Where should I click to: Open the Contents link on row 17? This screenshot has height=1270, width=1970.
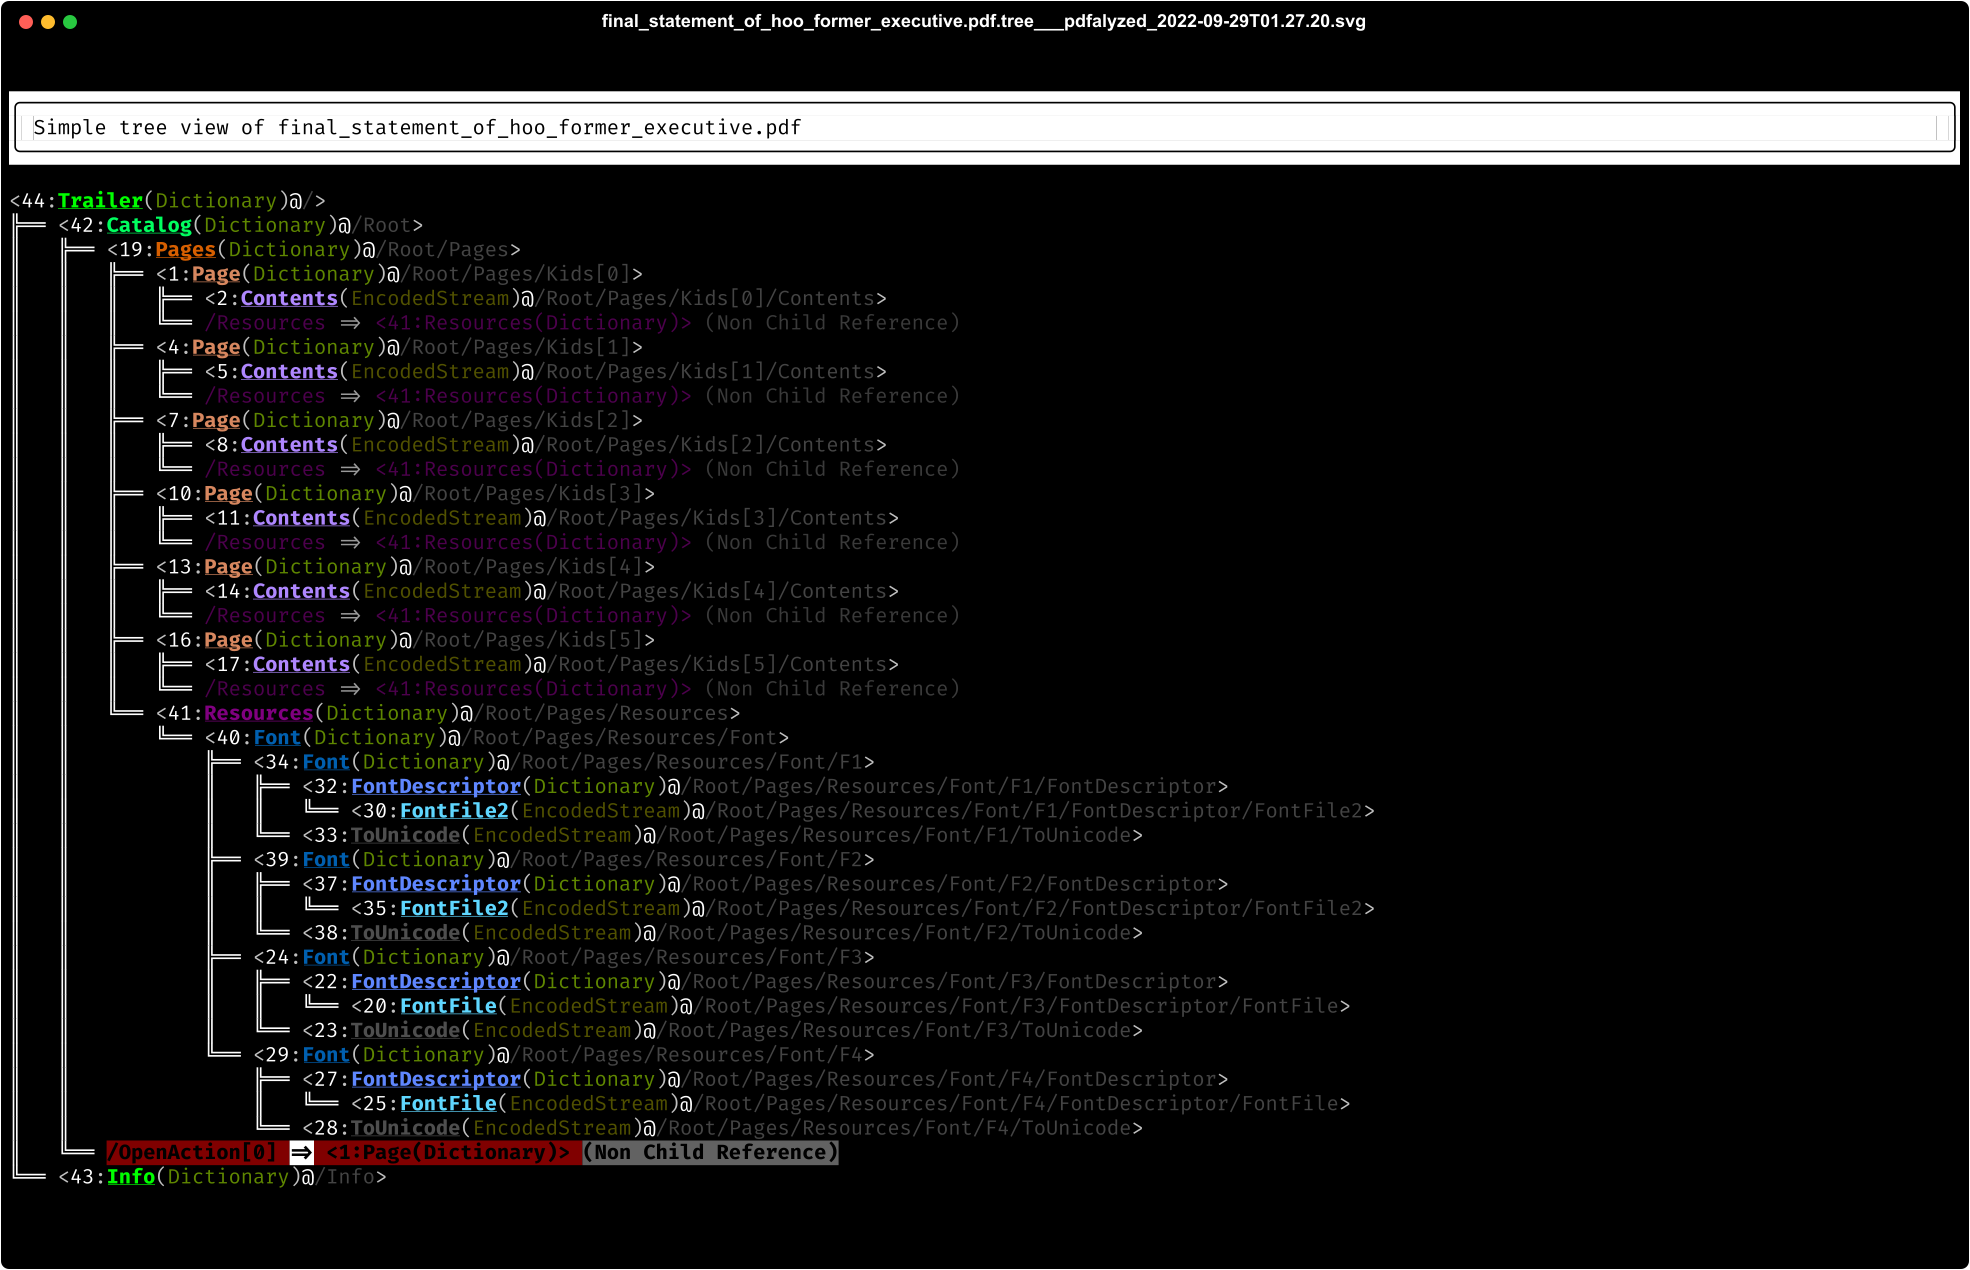(301, 664)
